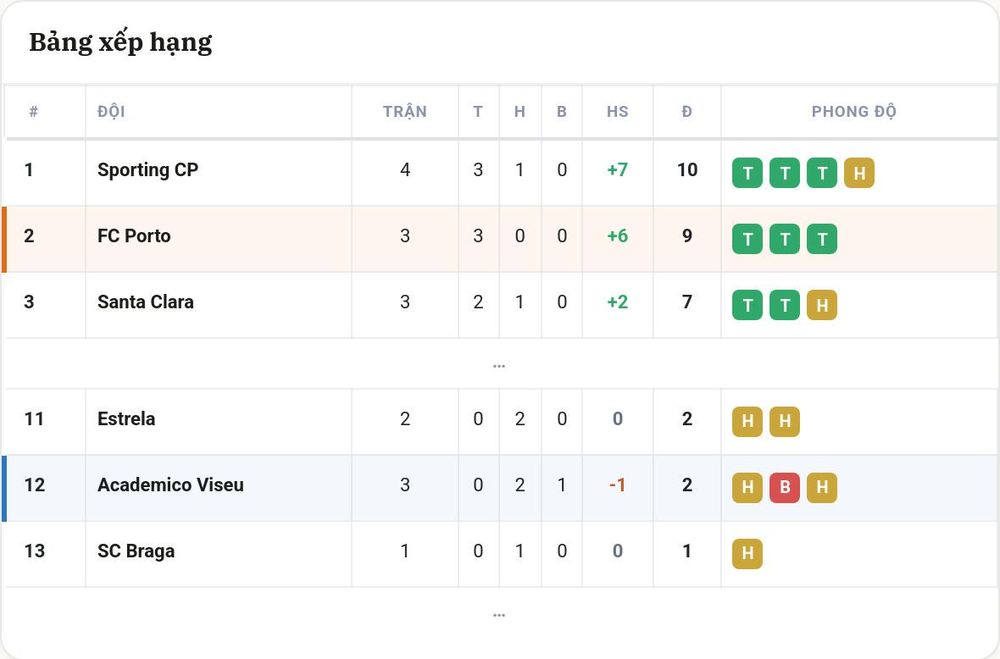Open the Sporting CP team link
The height and width of the screenshot is (659, 1000).
click(148, 170)
